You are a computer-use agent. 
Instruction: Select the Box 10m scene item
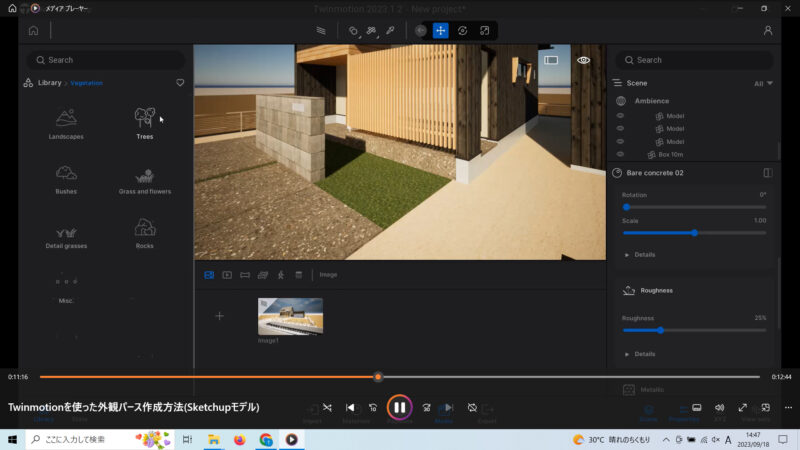(670, 155)
